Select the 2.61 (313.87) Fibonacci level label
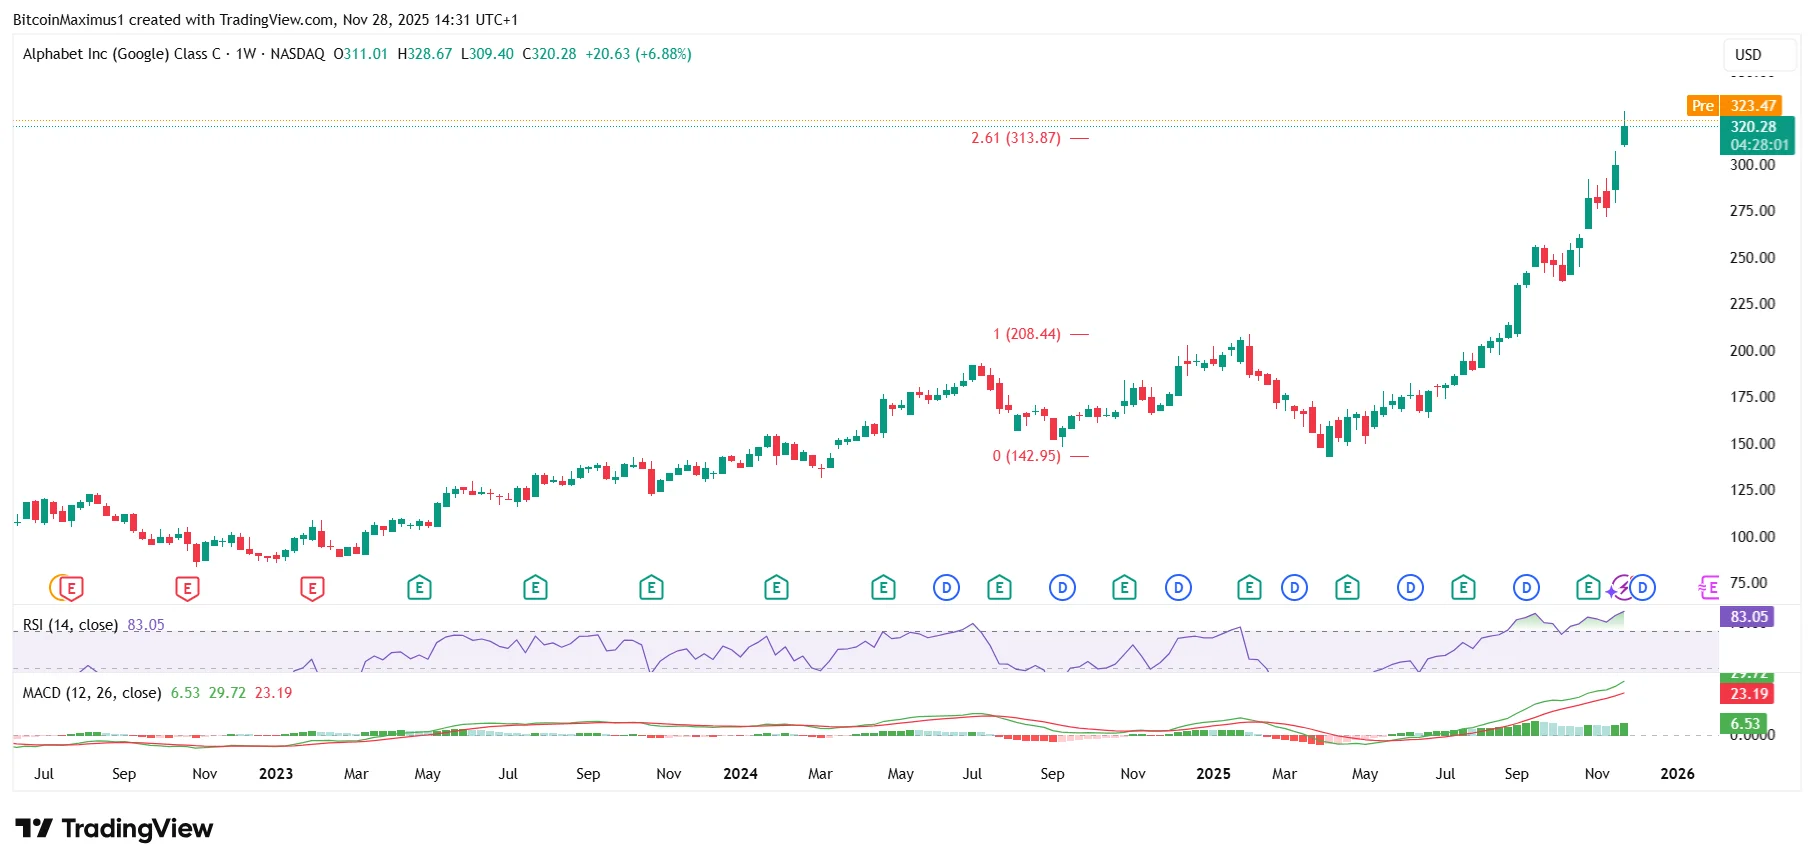Screen dimensions: 1814x866 (1016, 138)
